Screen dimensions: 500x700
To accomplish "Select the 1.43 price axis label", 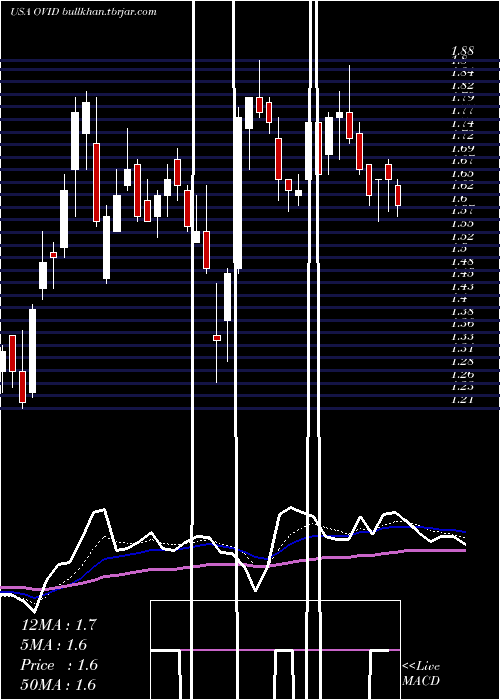I will point(462,286).
